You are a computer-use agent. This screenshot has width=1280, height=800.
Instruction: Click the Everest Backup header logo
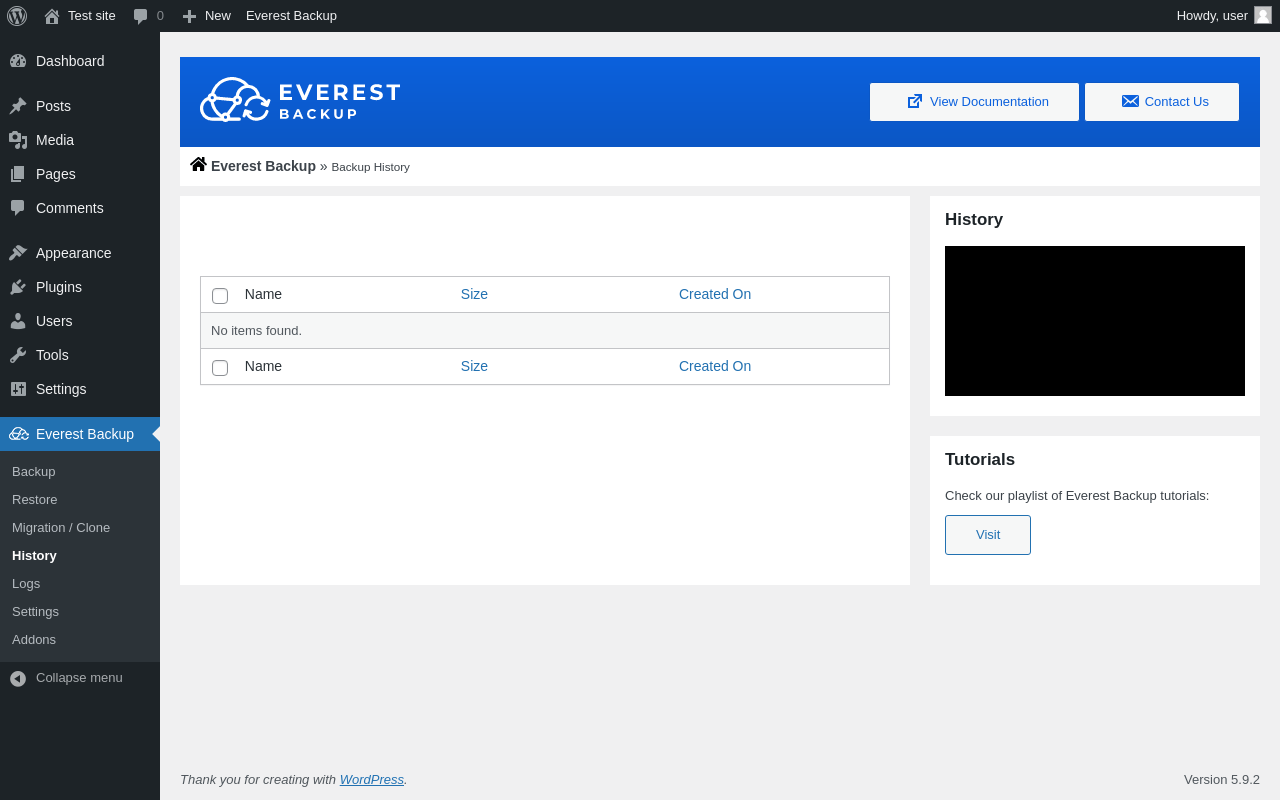pyautogui.click(x=300, y=100)
